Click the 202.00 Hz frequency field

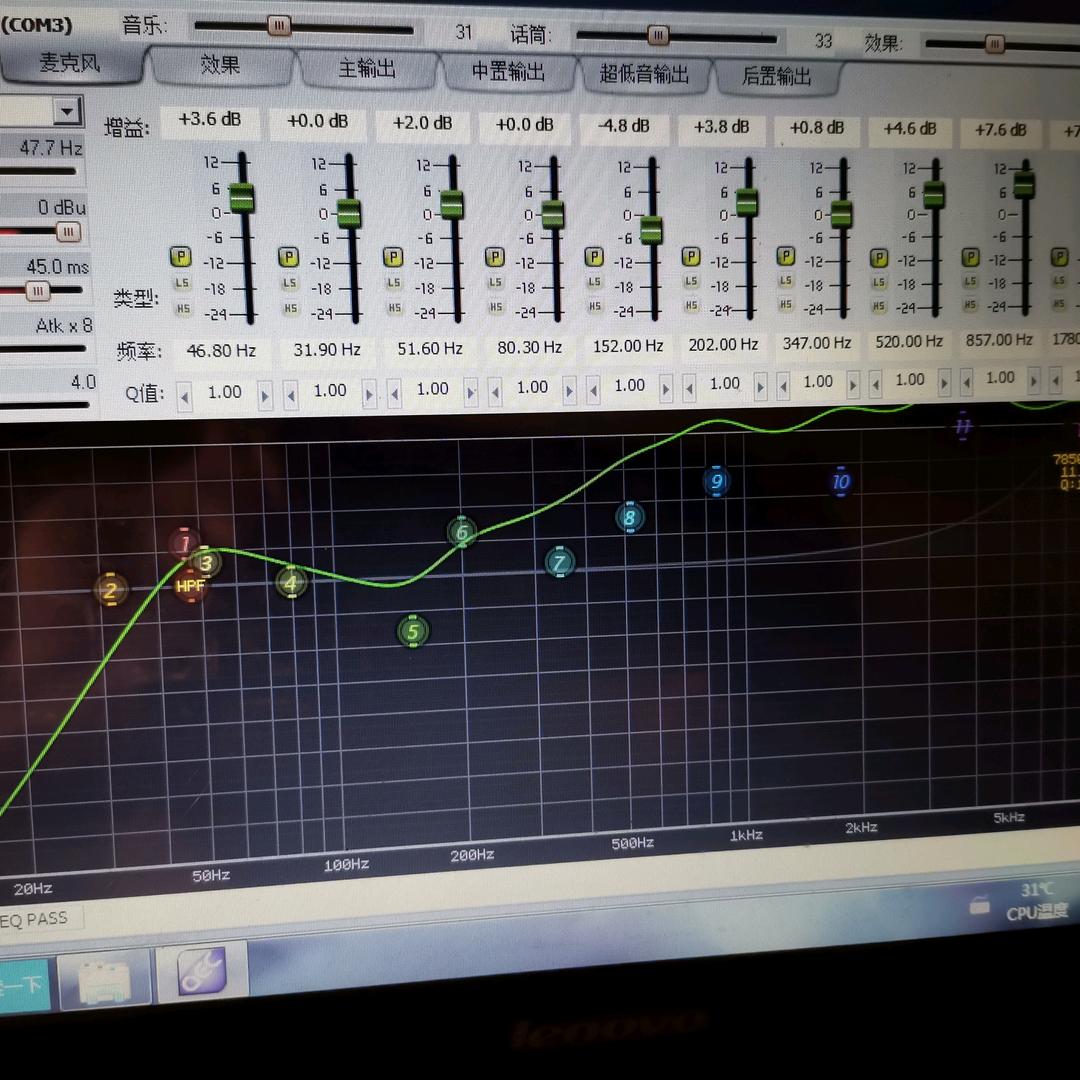pos(723,345)
